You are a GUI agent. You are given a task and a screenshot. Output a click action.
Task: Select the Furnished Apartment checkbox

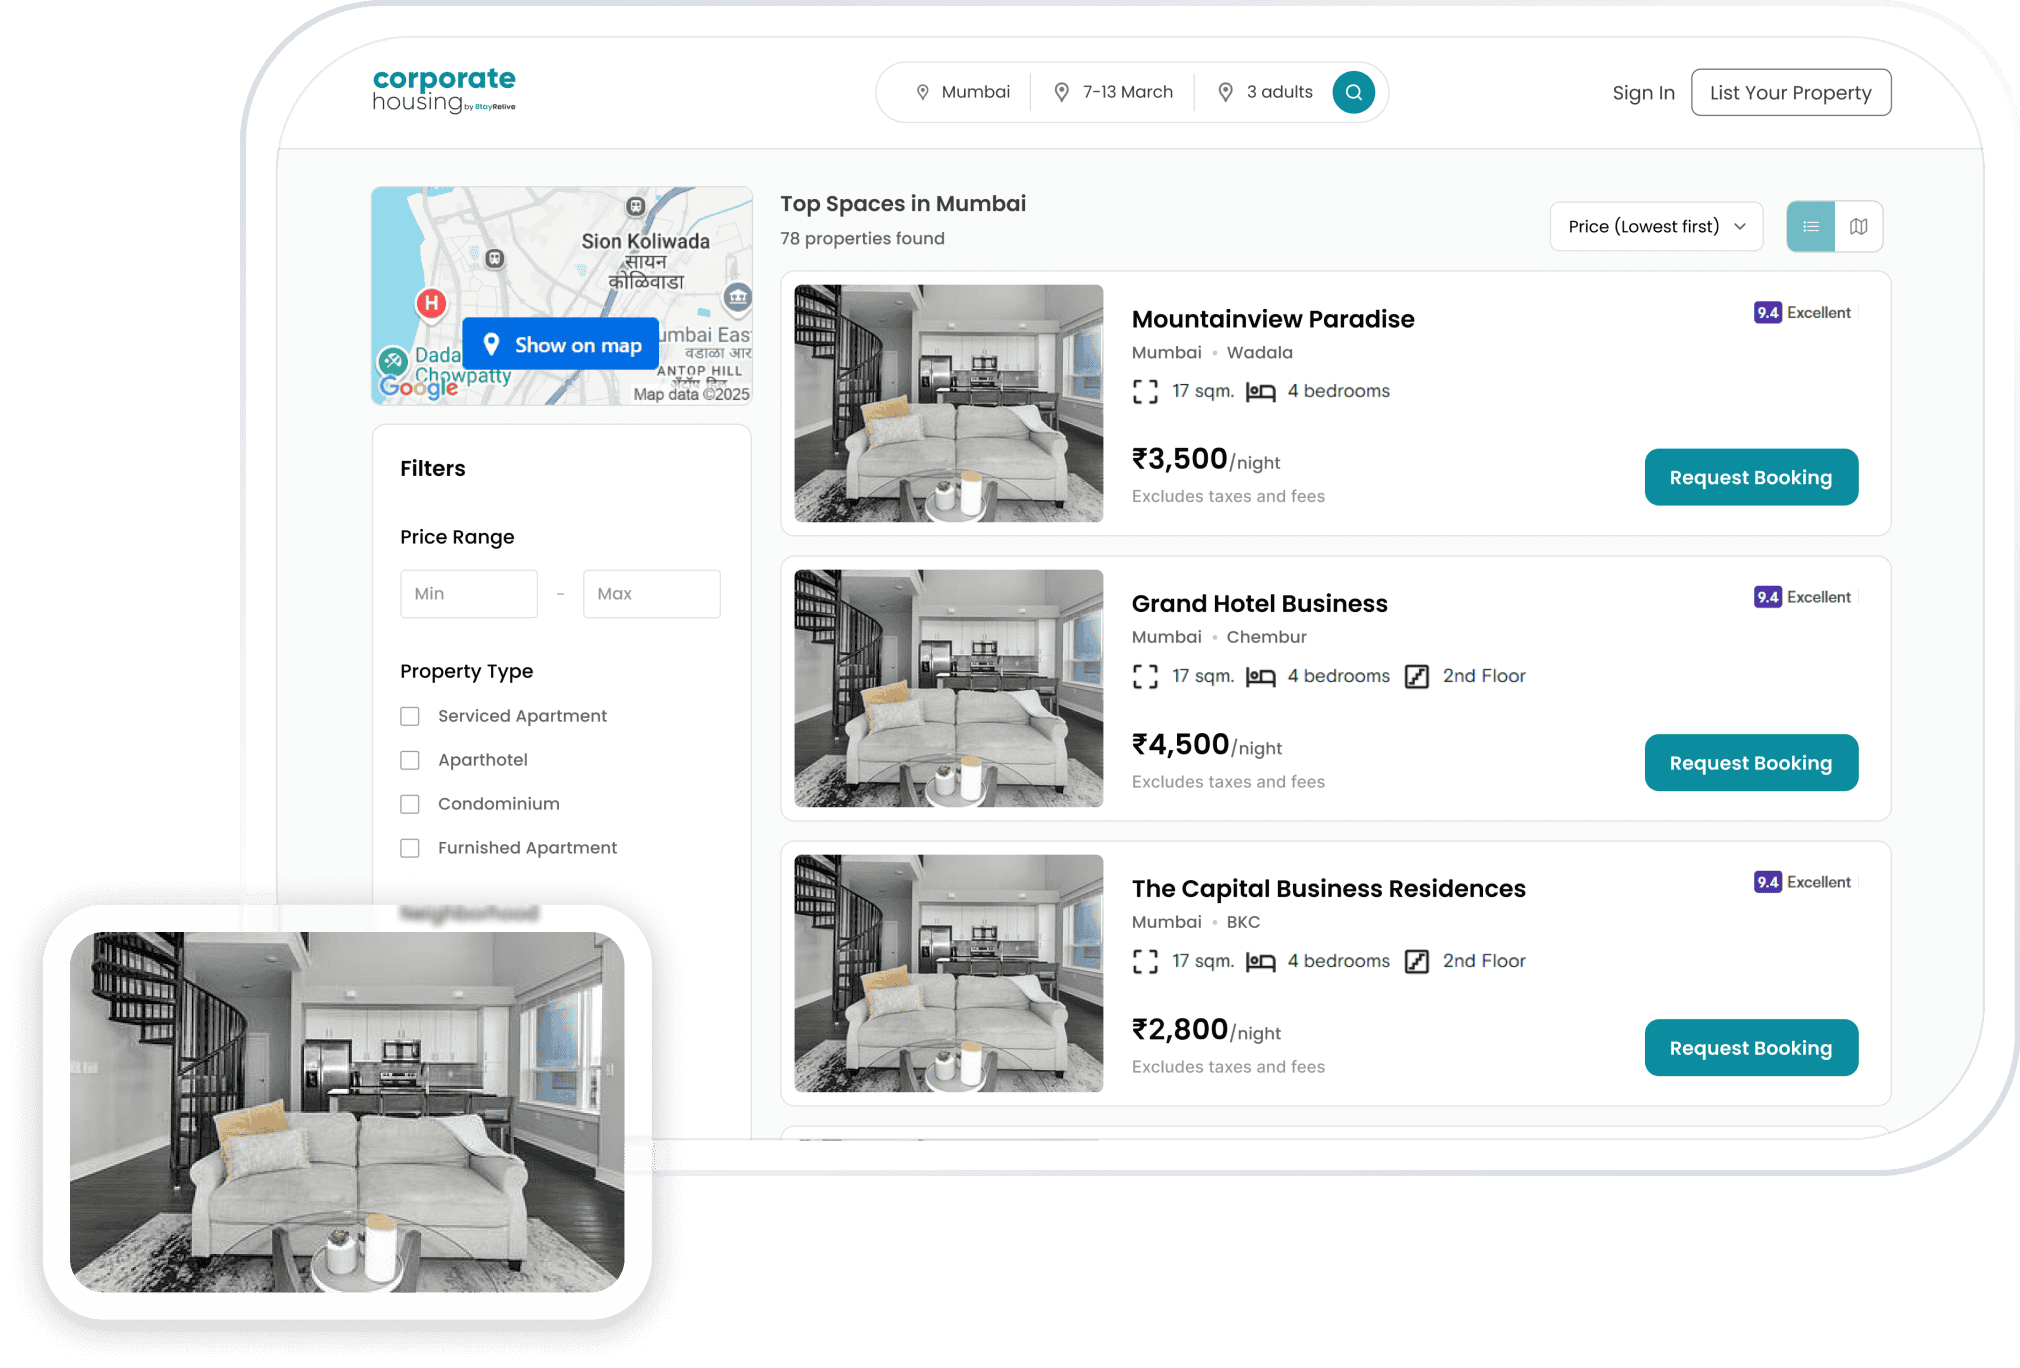410,849
